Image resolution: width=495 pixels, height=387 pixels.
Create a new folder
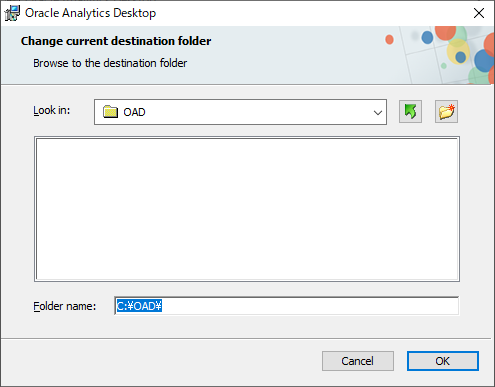click(x=446, y=111)
